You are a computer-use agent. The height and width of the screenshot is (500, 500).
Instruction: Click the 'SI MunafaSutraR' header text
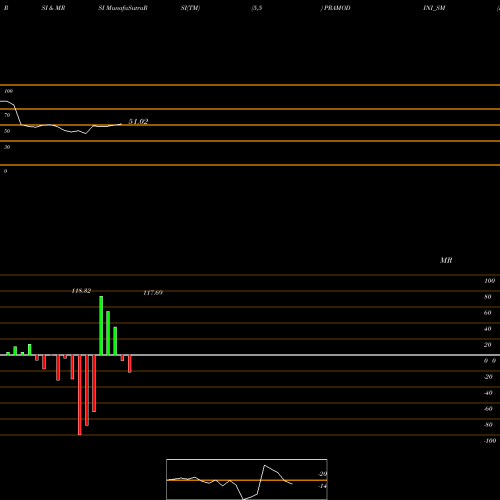tap(123, 8)
